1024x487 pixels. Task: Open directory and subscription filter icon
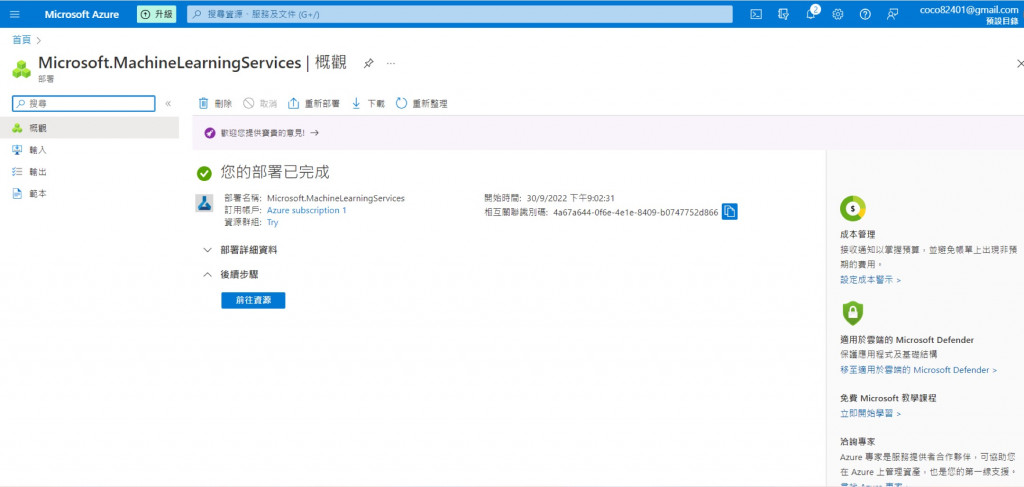click(x=784, y=14)
